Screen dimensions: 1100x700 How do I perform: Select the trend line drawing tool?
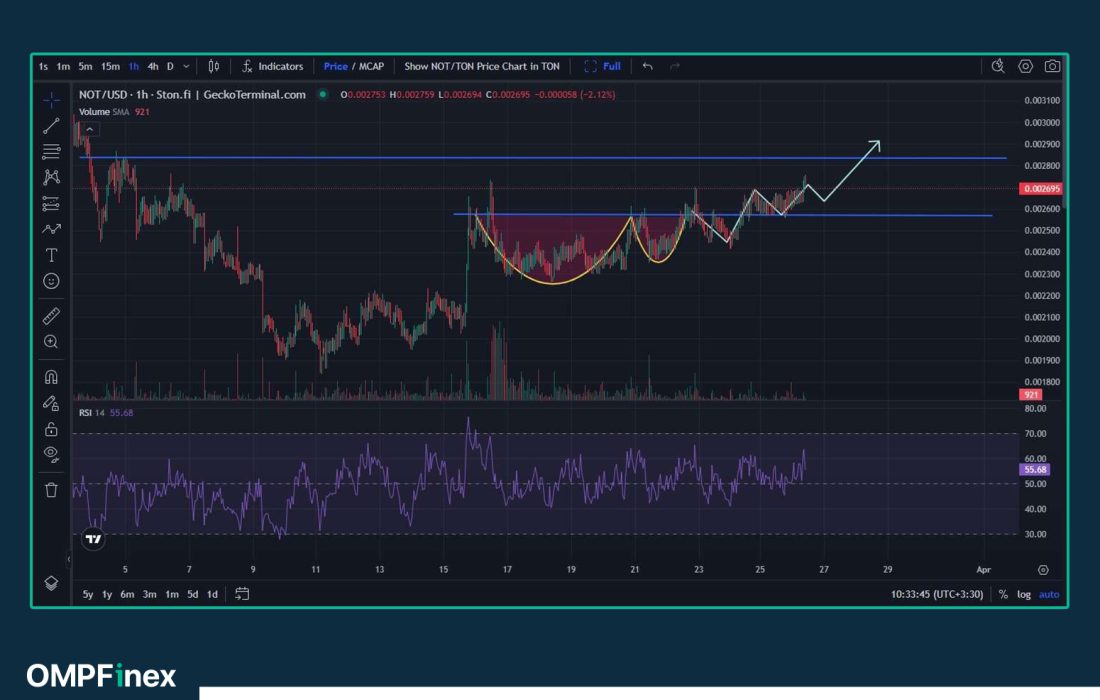point(51,125)
